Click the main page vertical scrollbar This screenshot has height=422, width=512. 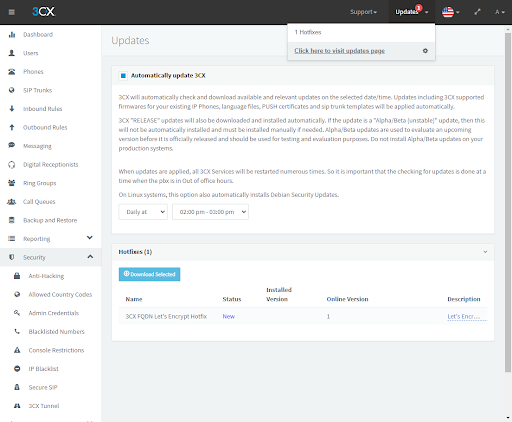click(508, 203)
